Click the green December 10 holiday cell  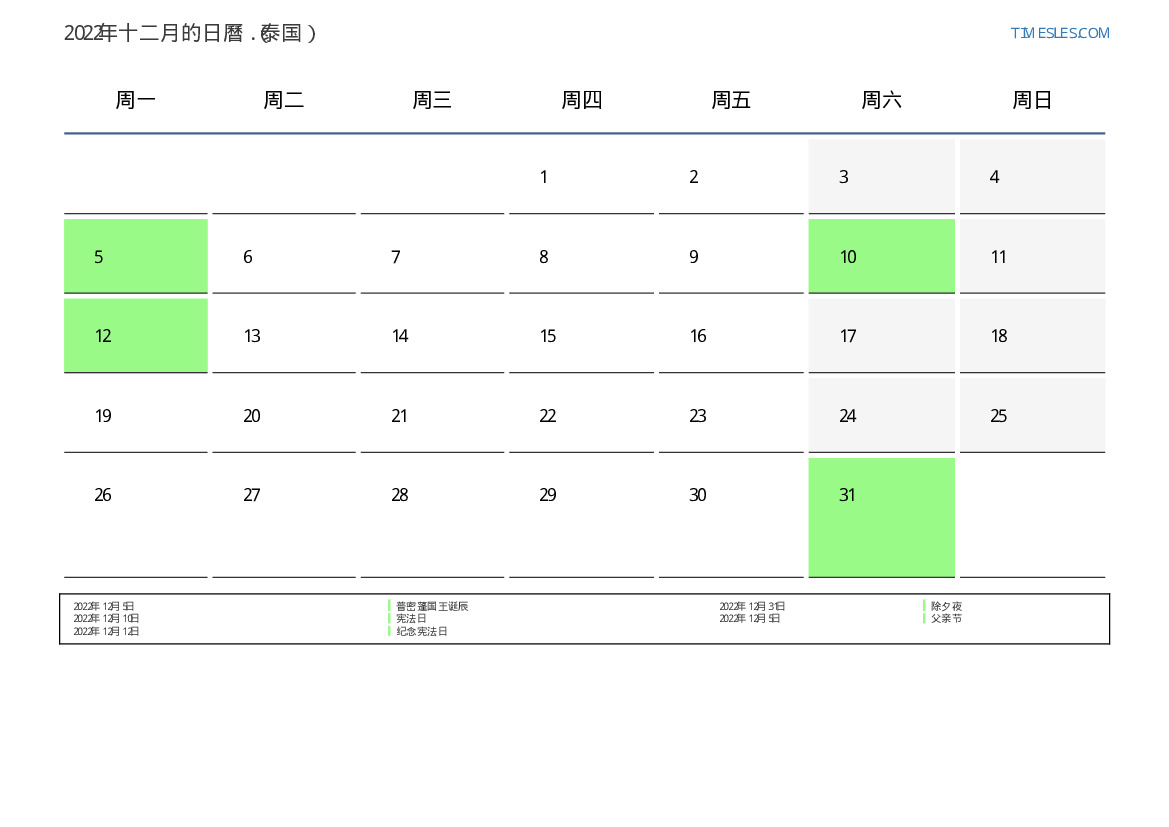click(881, 257)
